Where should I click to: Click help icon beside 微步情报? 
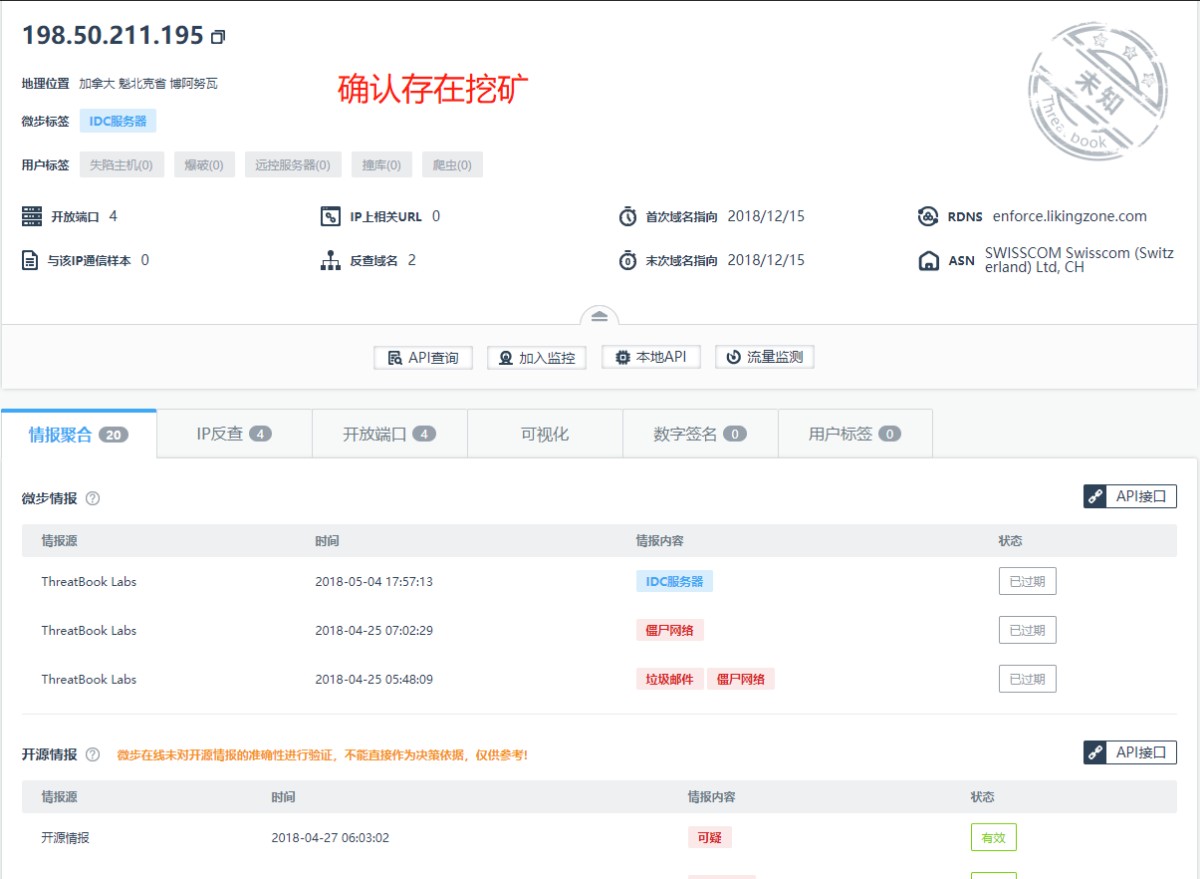click(x=93, y=498)
